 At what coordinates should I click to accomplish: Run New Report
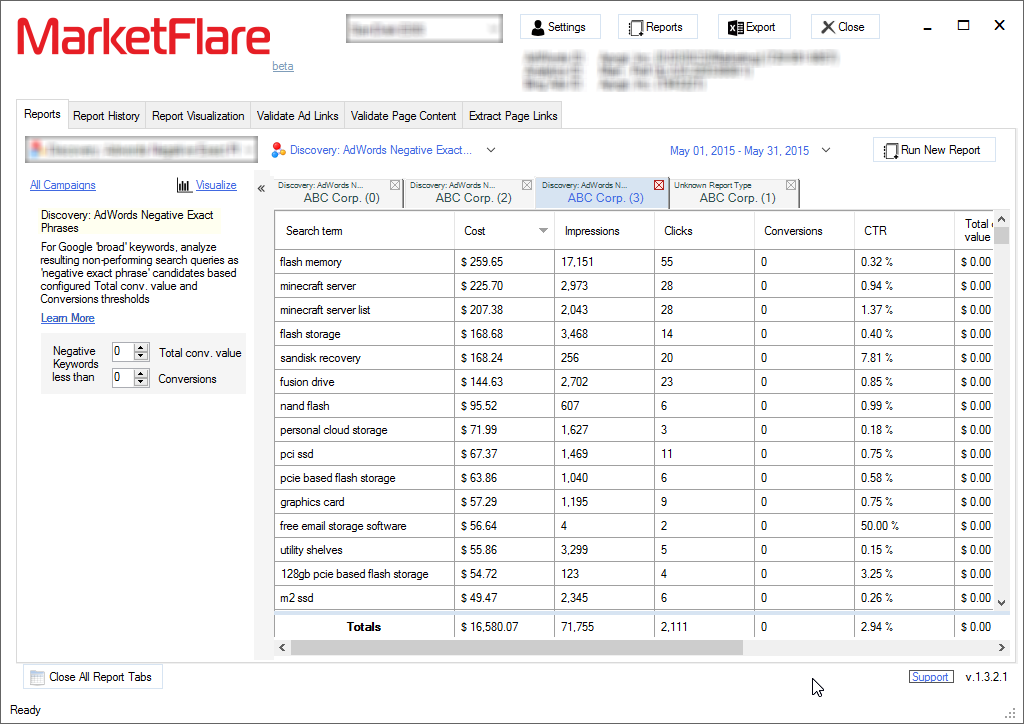(934, 150)
